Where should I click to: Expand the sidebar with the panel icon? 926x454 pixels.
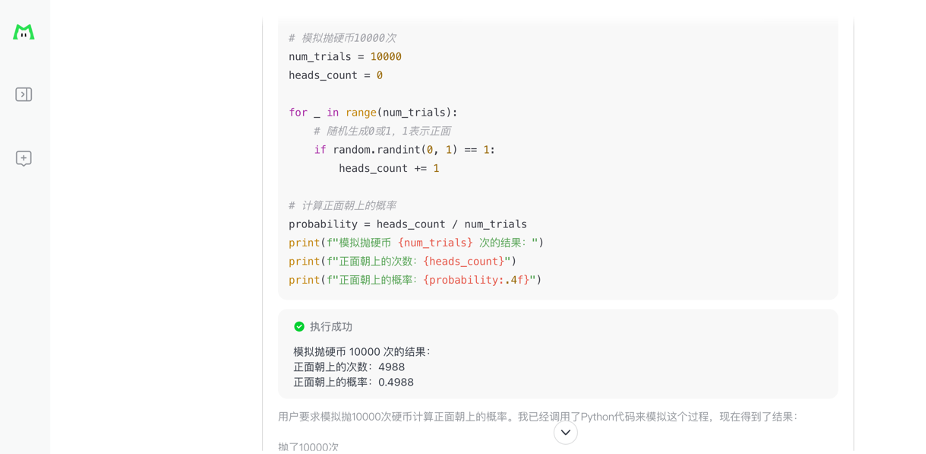pos(24,94)
